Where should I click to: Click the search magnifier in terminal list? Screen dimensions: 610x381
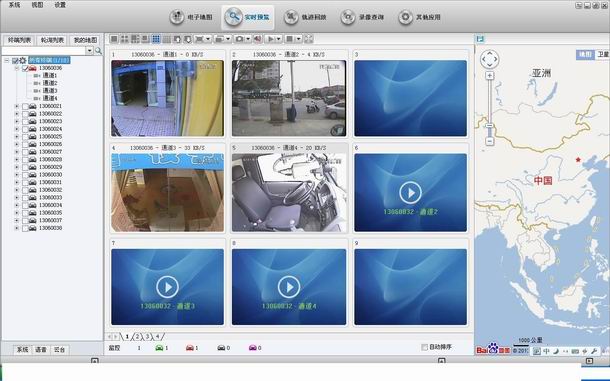click(x=98, y=51)
